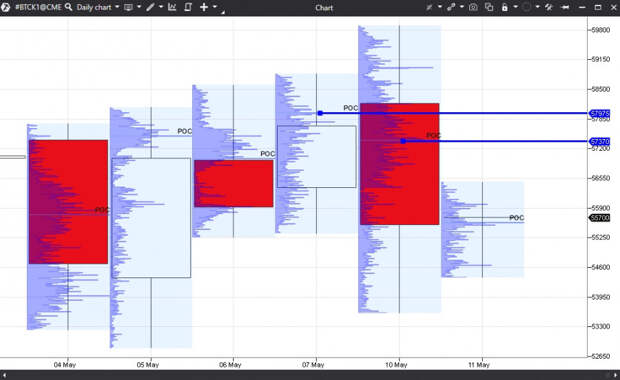Click the 10 May red candle body
The image size is (620, 380).
pos(399,164)
